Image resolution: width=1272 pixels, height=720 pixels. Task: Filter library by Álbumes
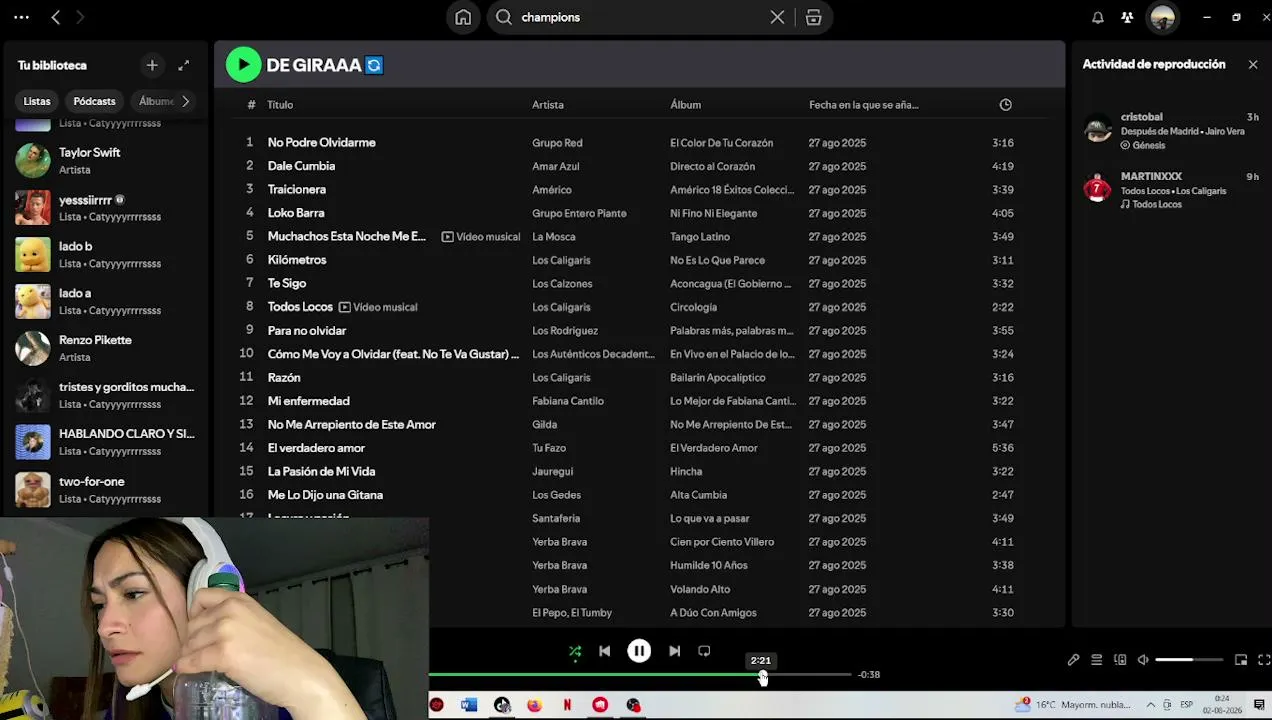(x=156, y=101)
